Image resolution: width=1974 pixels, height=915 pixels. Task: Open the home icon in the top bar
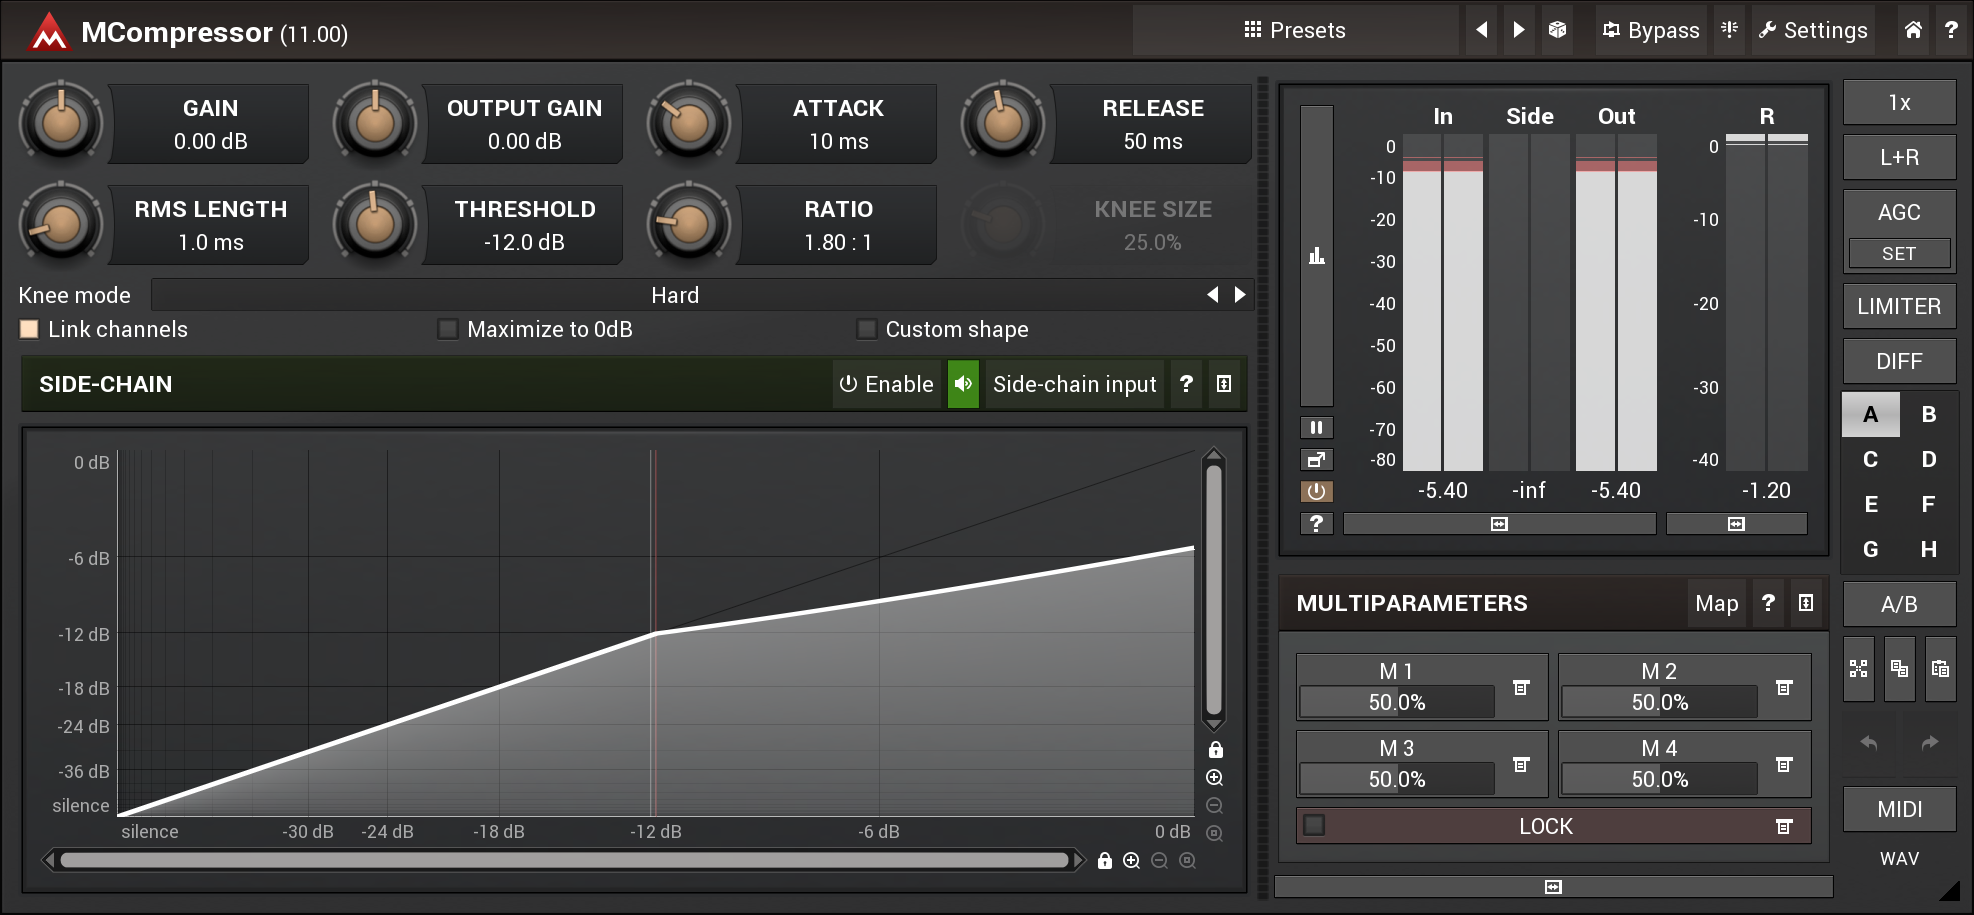tap(1913, 30)
